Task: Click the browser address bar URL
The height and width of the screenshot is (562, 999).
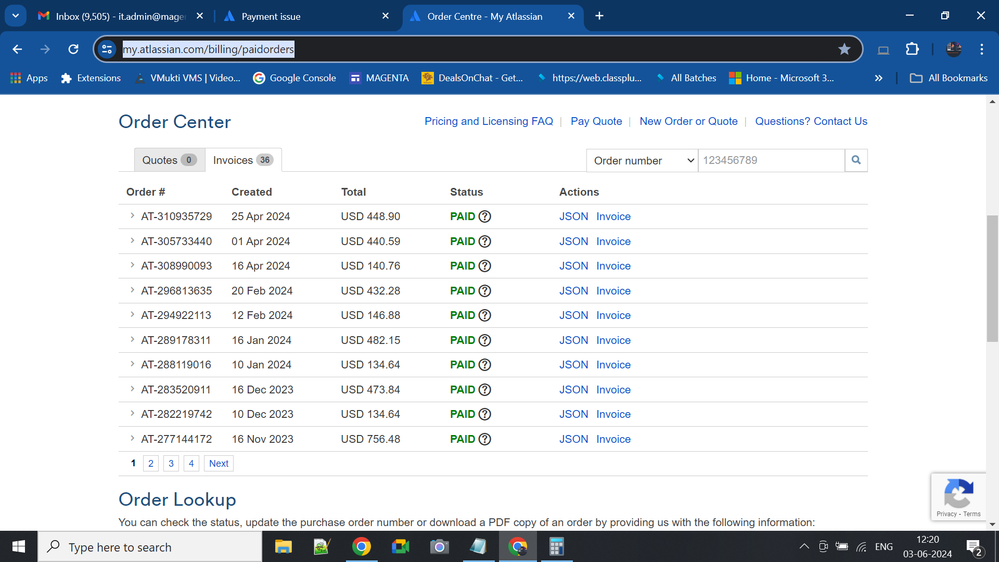Action: (208, 49)
